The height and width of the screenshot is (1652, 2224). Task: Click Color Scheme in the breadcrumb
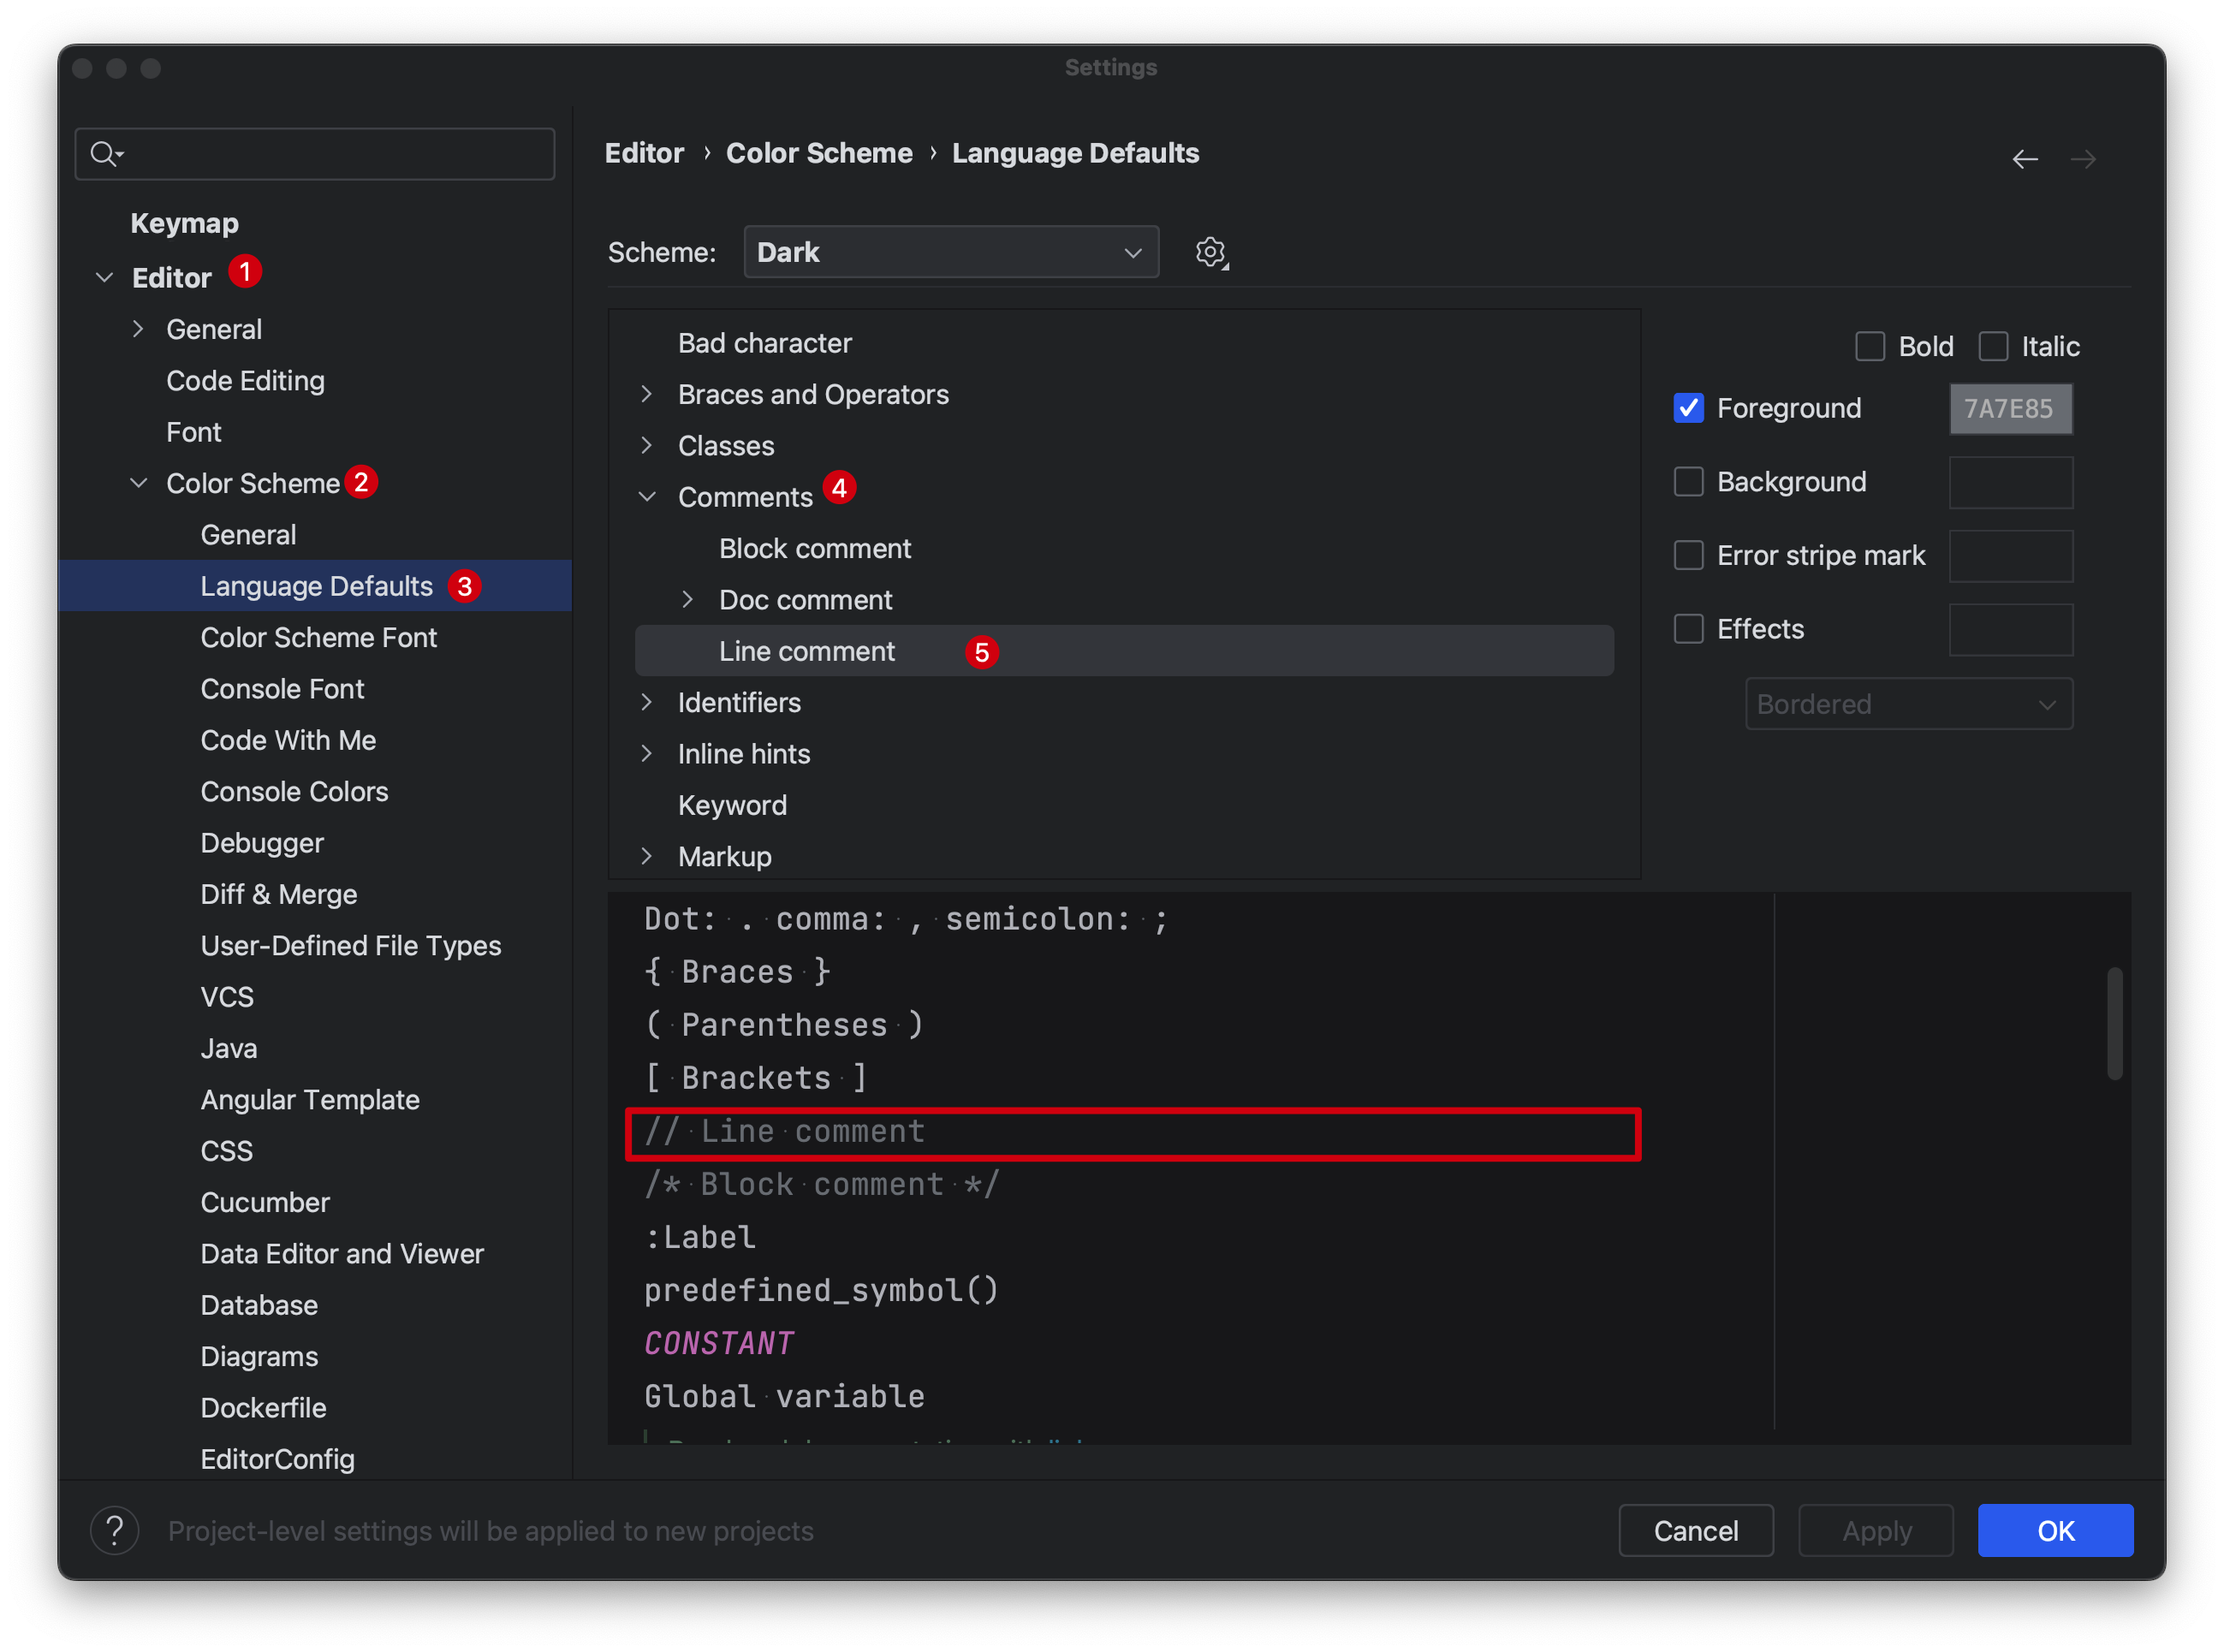pos(819,153)
